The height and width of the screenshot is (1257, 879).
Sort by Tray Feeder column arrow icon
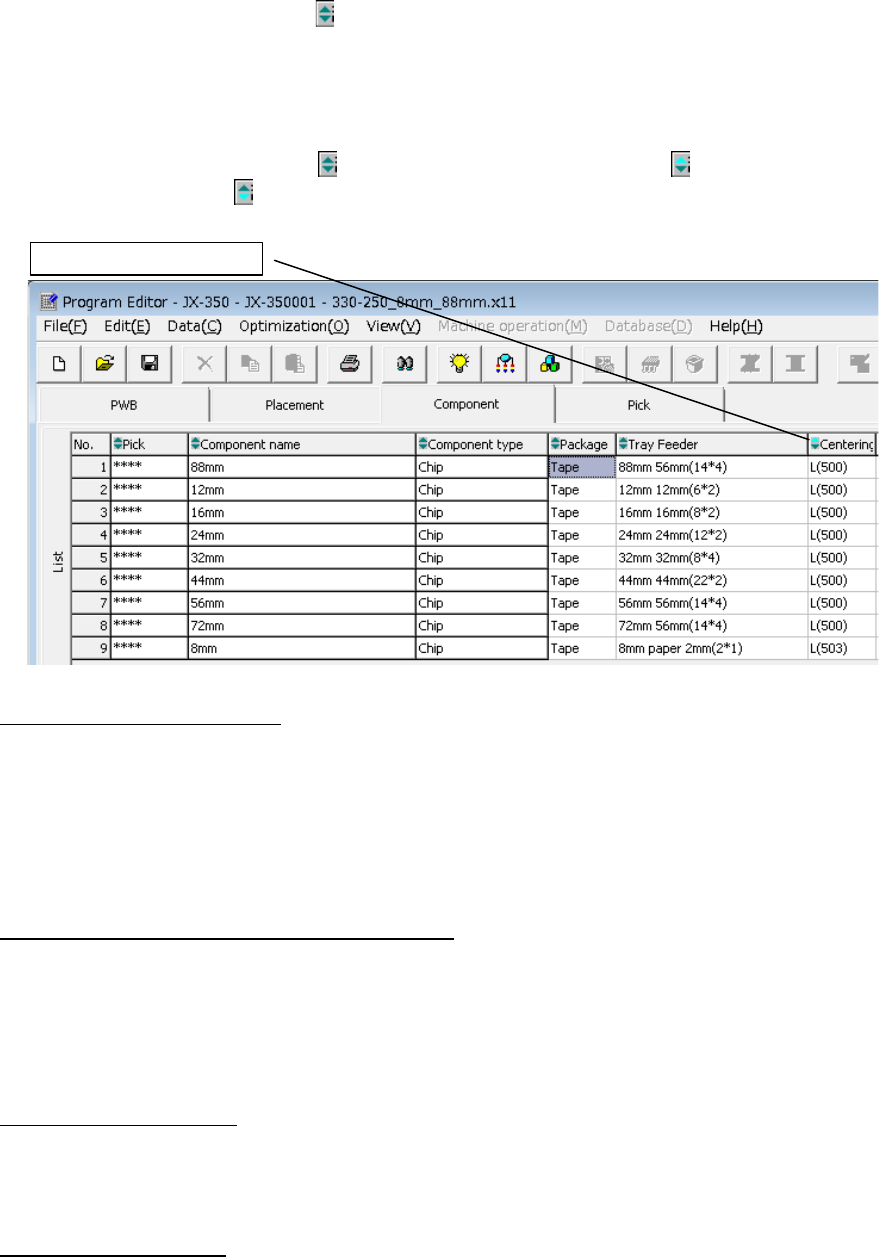click(x=623, y=444)
